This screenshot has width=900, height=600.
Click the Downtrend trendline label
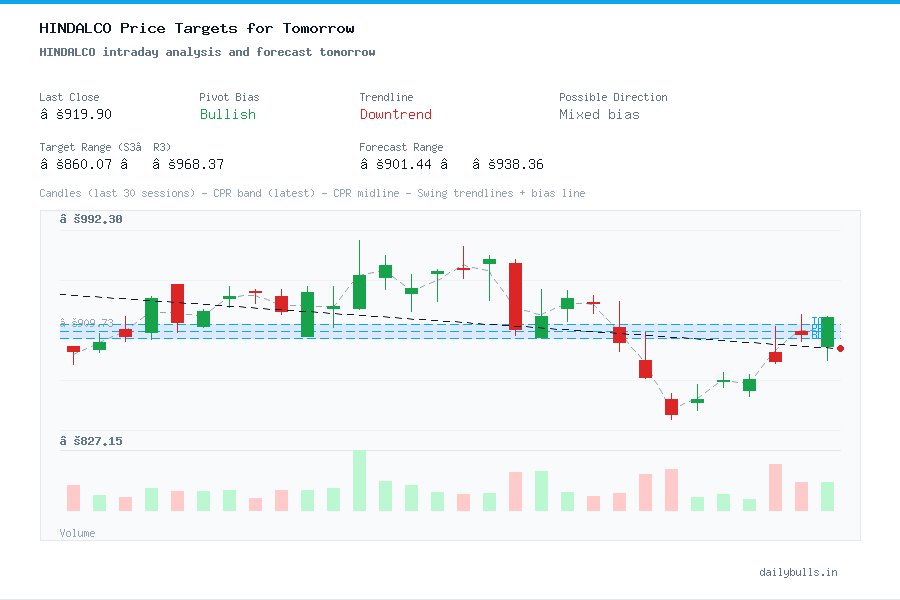396,115
